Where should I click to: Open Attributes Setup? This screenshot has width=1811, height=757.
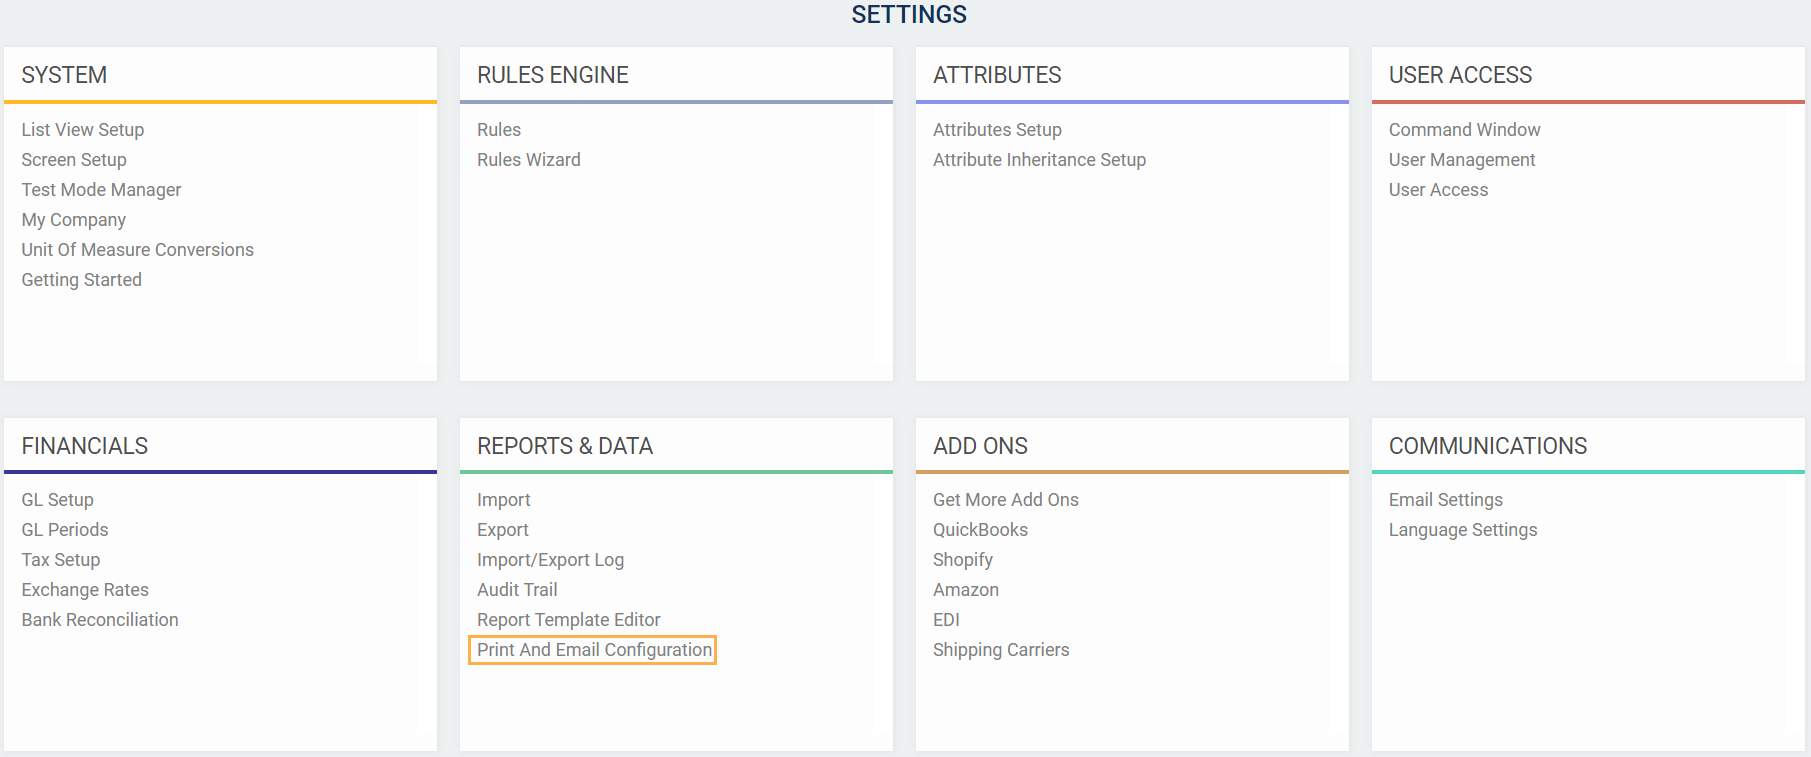tap(997, 130)
